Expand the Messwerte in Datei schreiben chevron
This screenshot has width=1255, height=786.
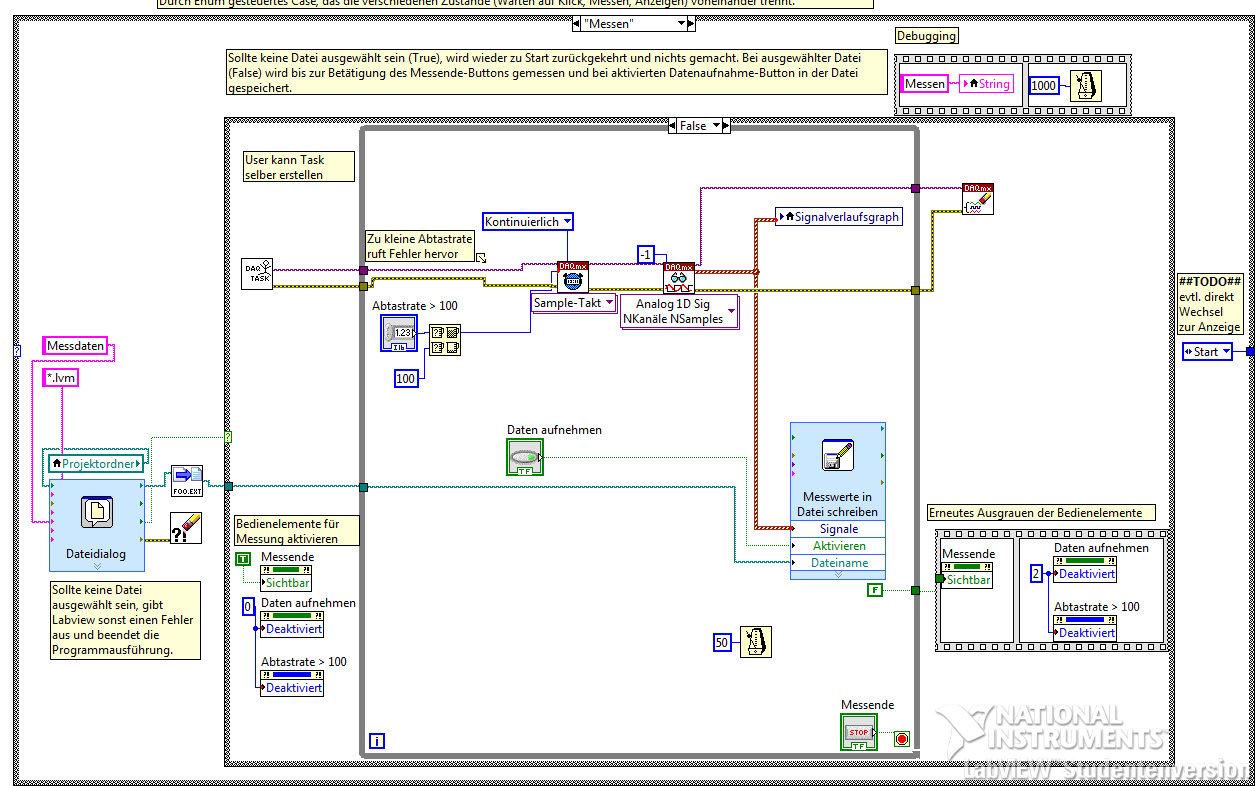click(838, 575)
